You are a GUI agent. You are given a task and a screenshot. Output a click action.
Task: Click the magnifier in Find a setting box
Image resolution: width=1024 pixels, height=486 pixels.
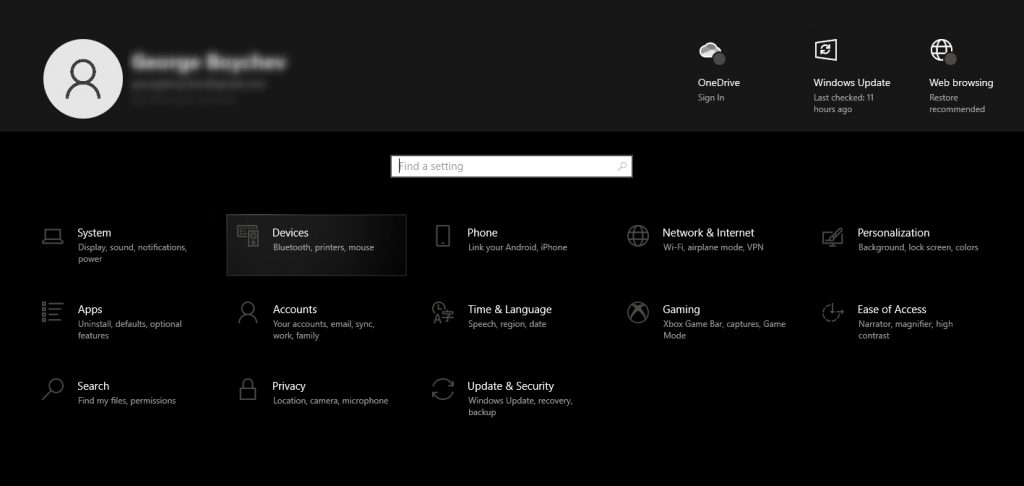coord(622,166)
